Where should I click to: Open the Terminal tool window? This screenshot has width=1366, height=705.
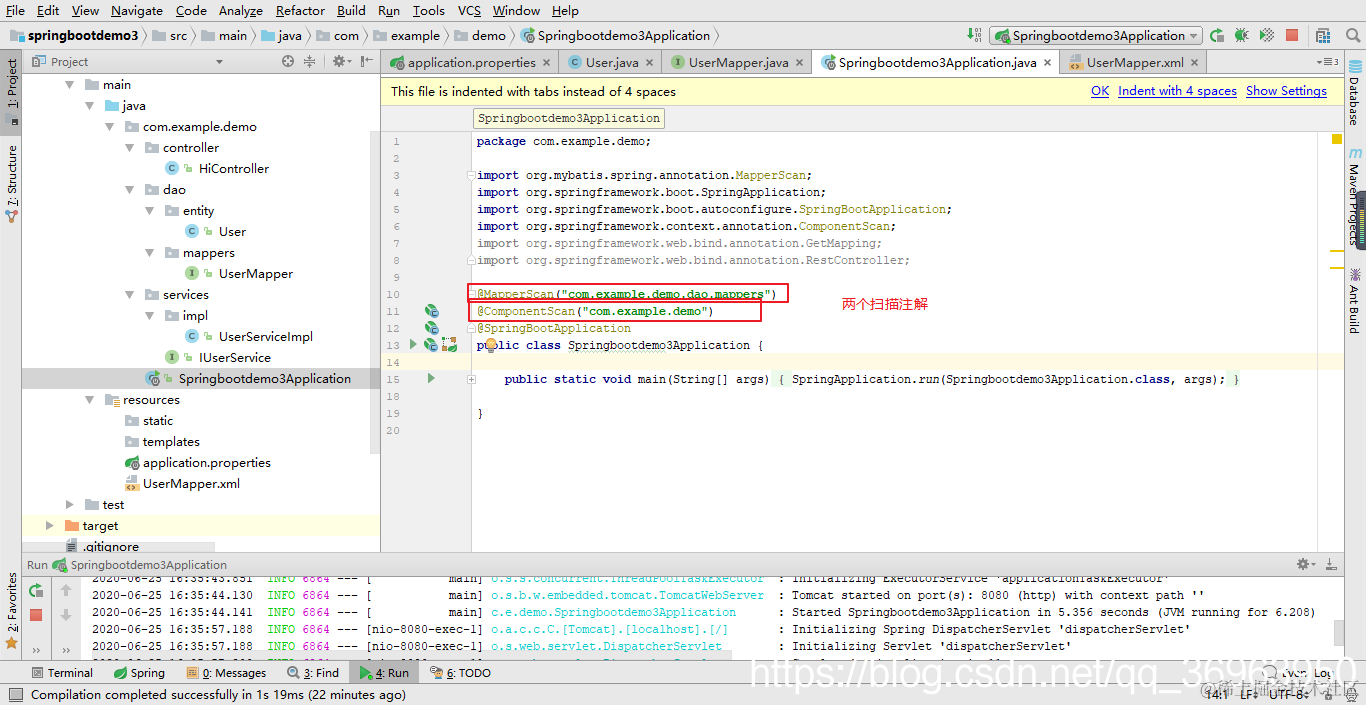(x=61, y=673)
